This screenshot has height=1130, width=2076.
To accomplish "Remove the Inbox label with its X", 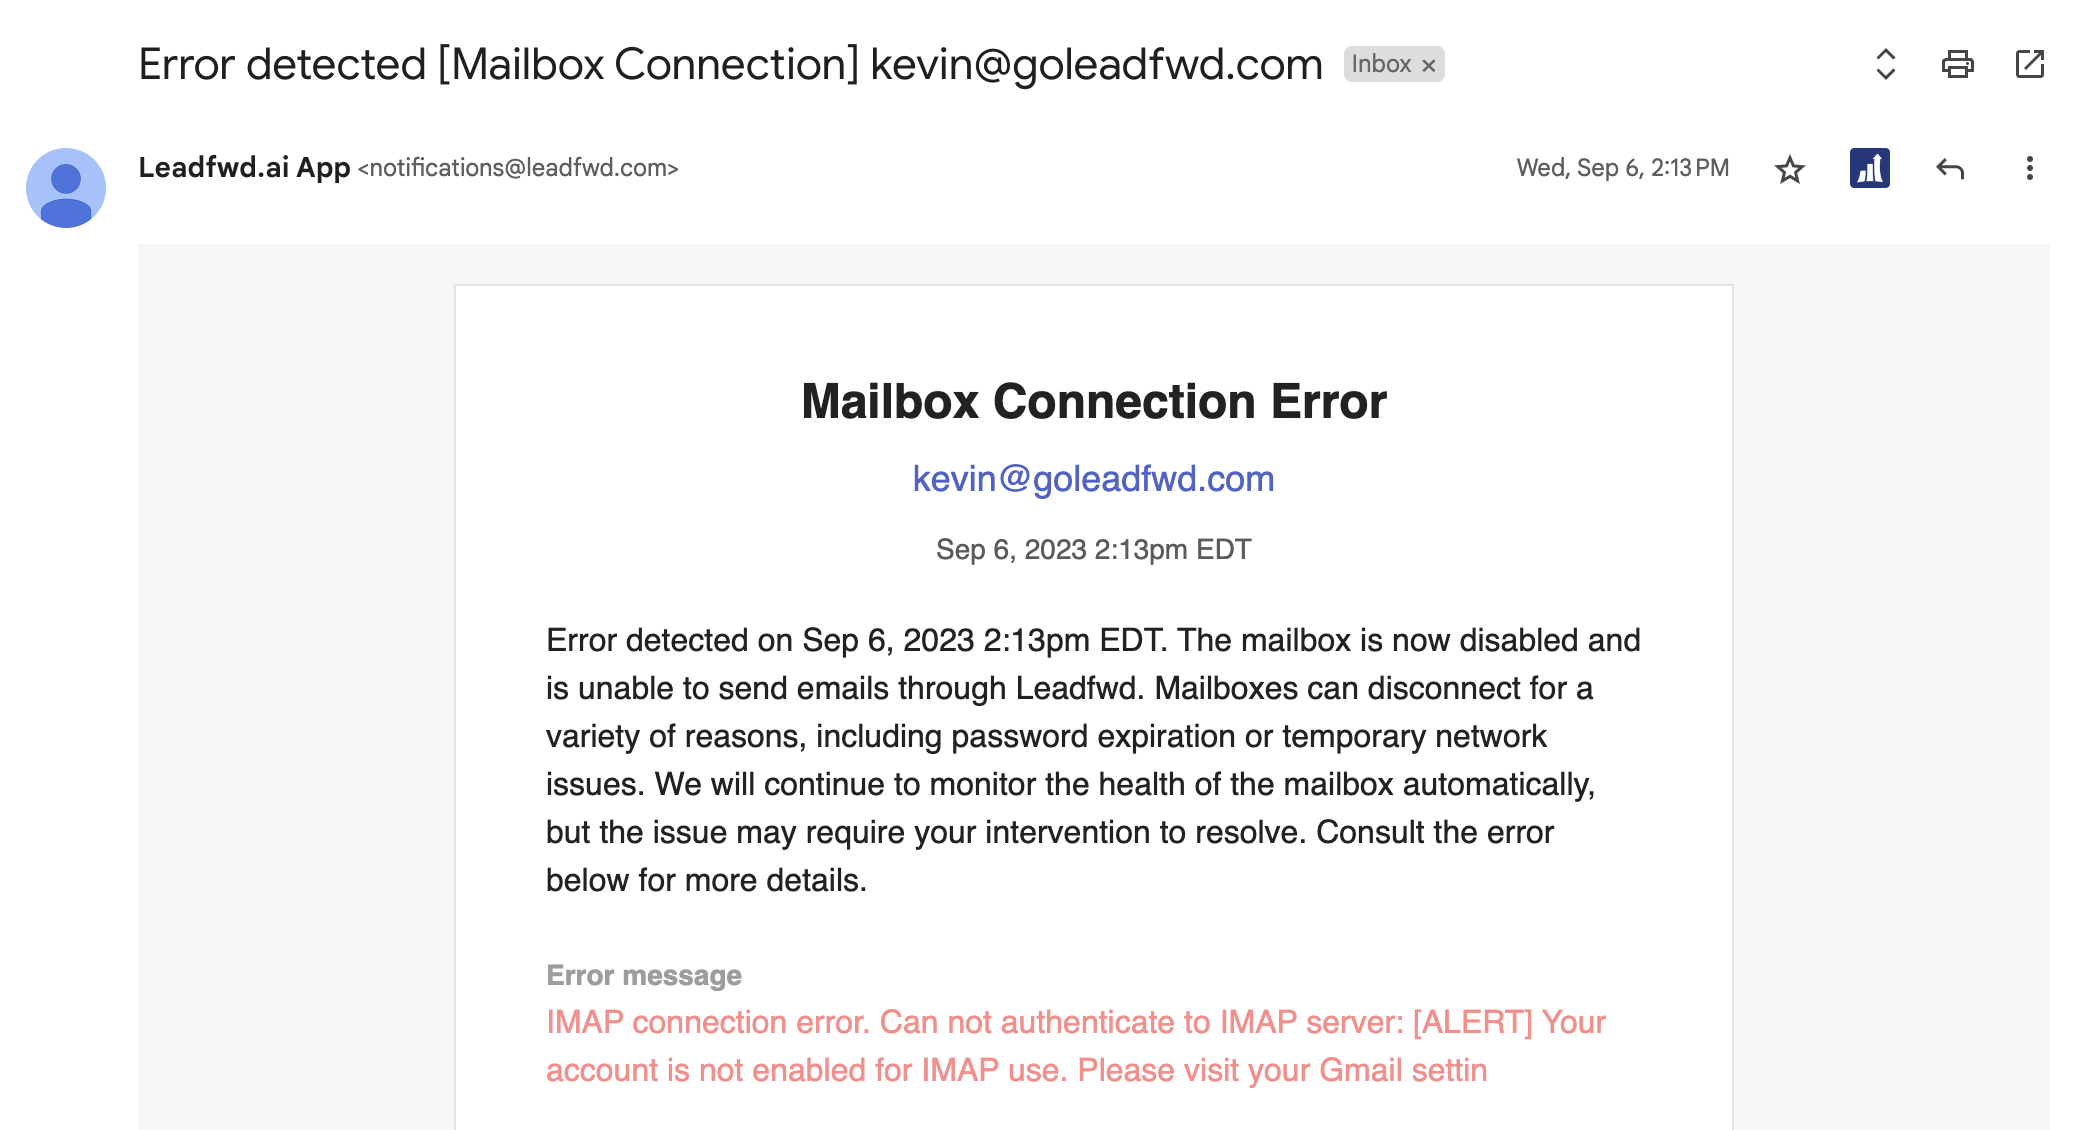I will pyautogui.click(x=1429, y=66).
